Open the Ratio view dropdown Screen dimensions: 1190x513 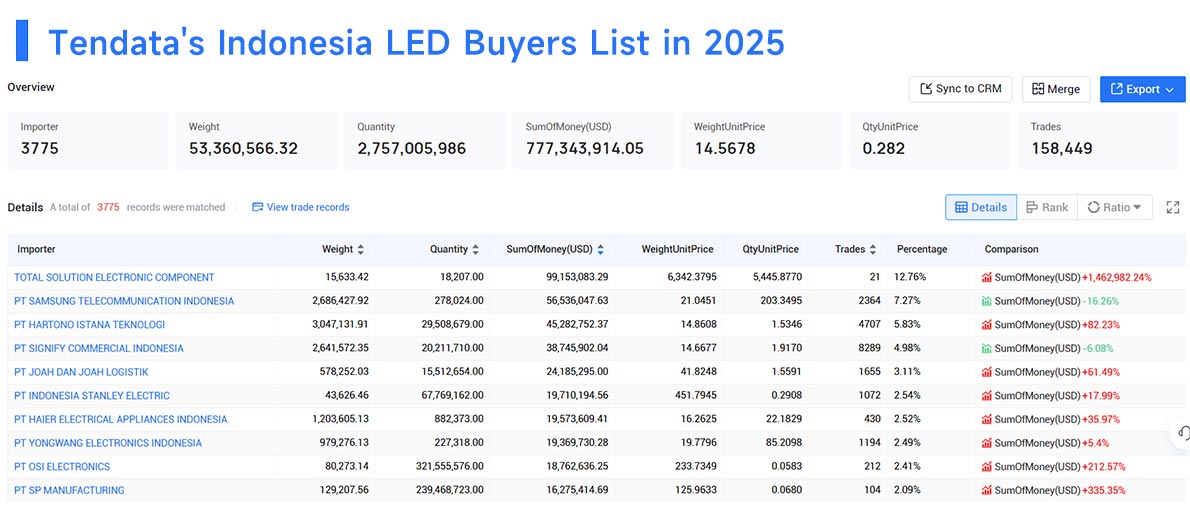[x=1114, y=207]
